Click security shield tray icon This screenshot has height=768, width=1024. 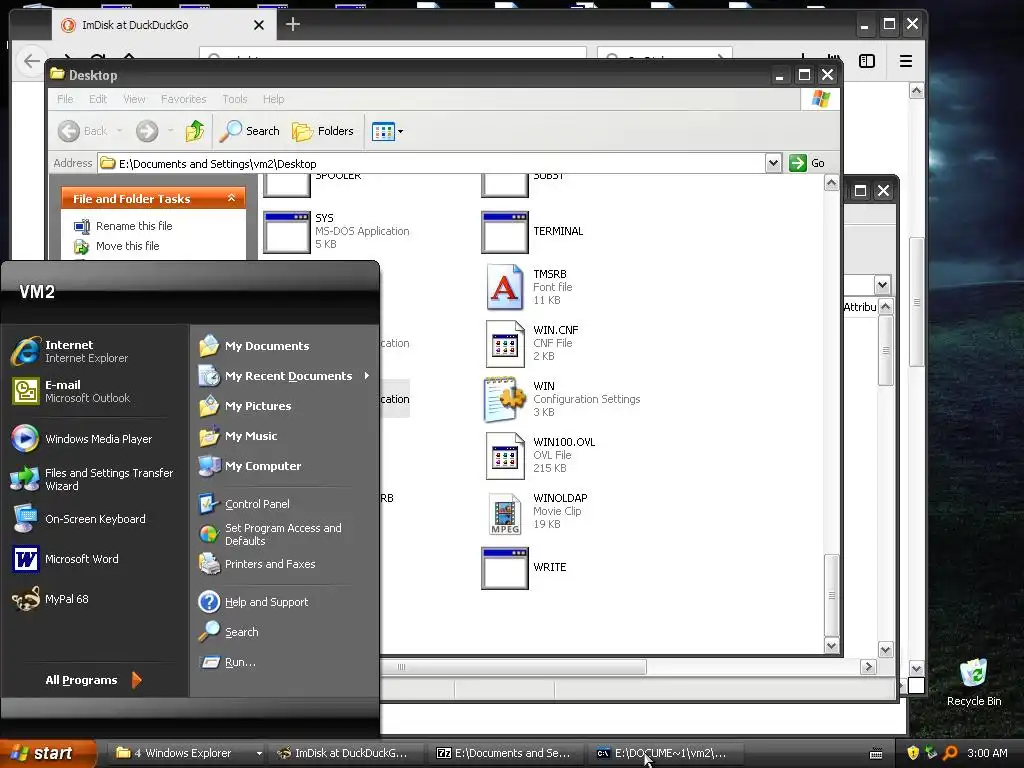click(912, 753)
